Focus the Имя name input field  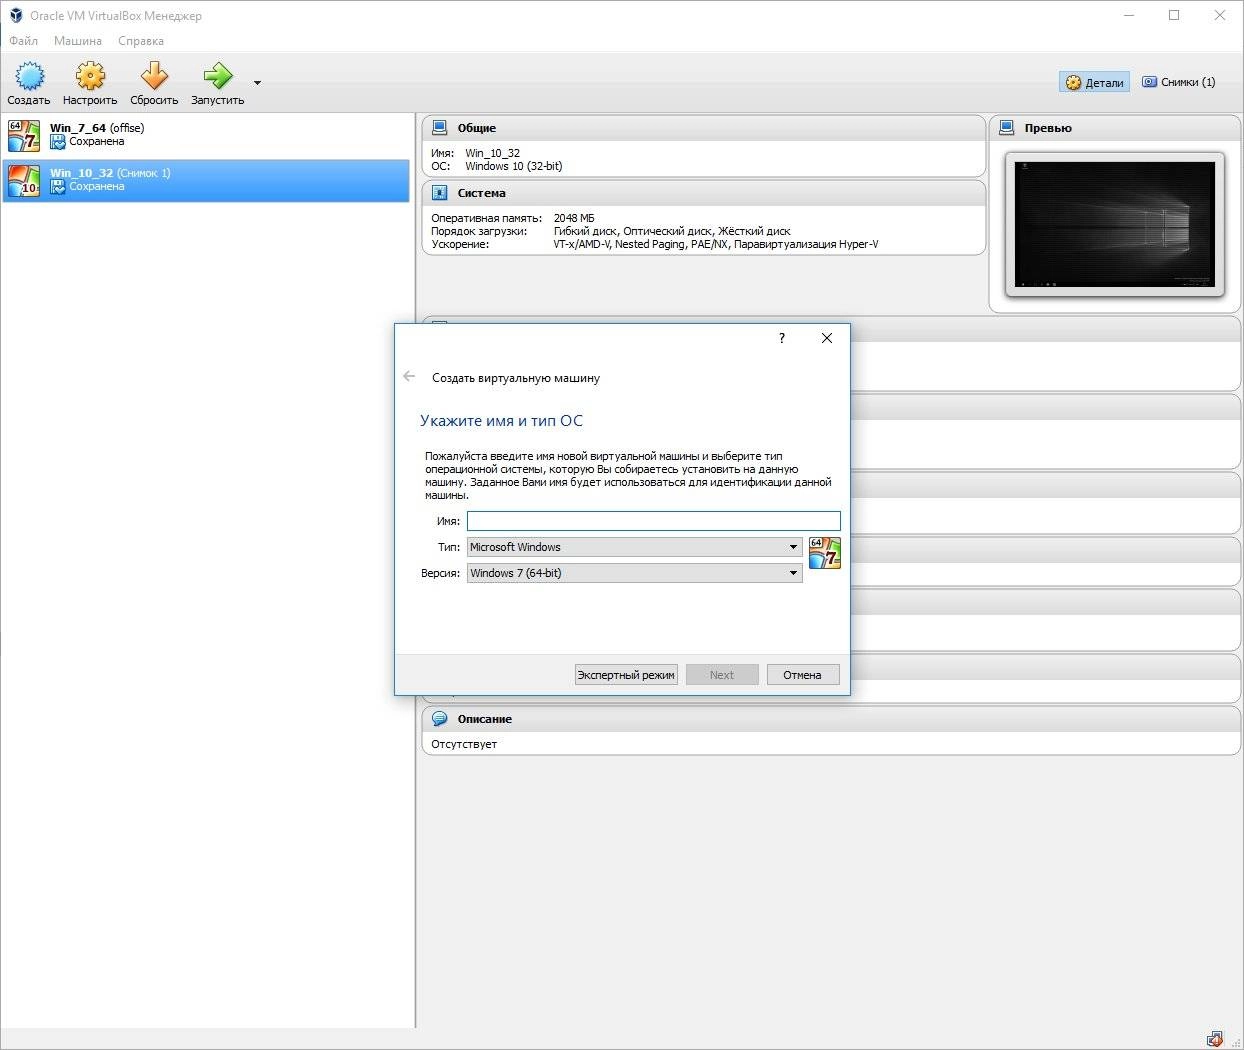(x=654, y=521)
